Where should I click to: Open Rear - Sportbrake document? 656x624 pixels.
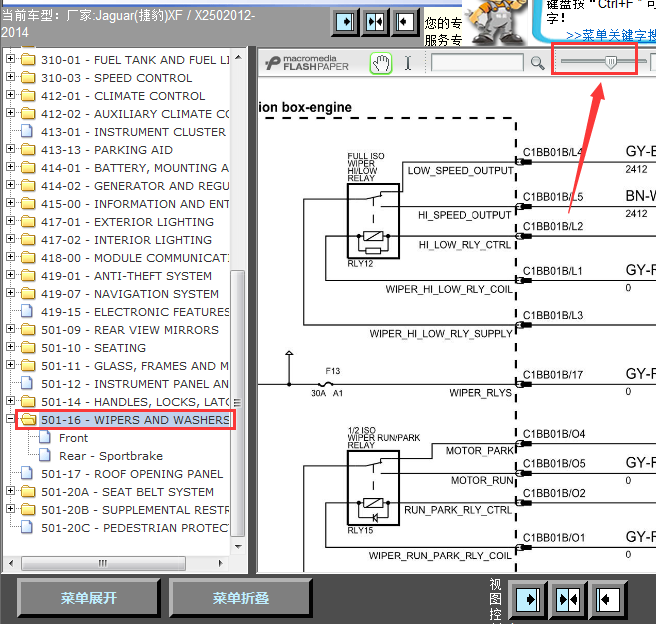pyautogui.click(x=110, y=456)
